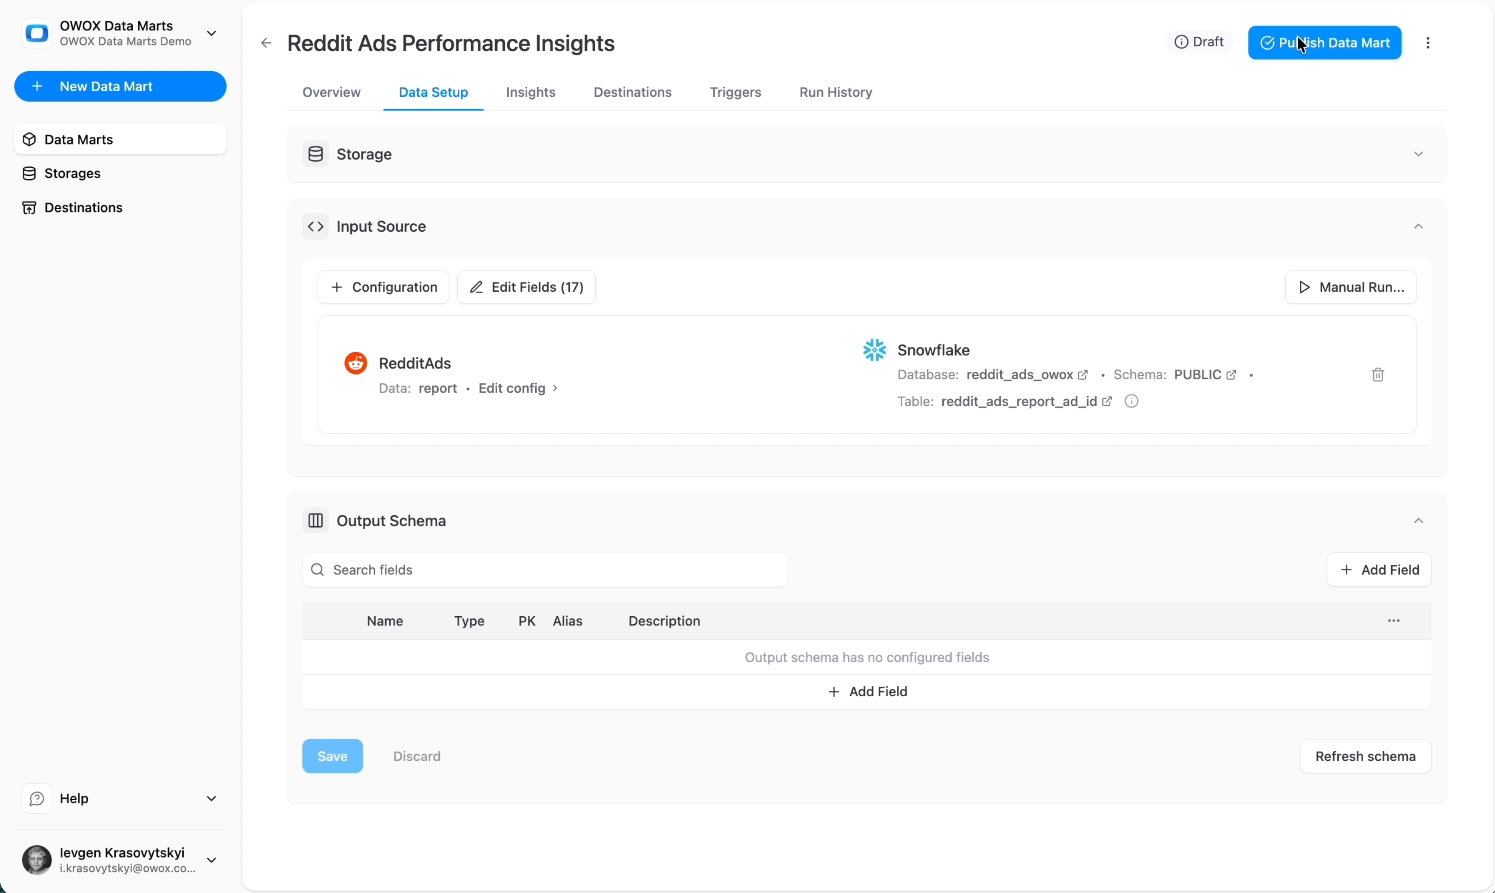Image resolution: width=1495 pixels, height=893 pixels.
Task: Select the Data Marts sidebar icon
Action: (x=29, y=139)
